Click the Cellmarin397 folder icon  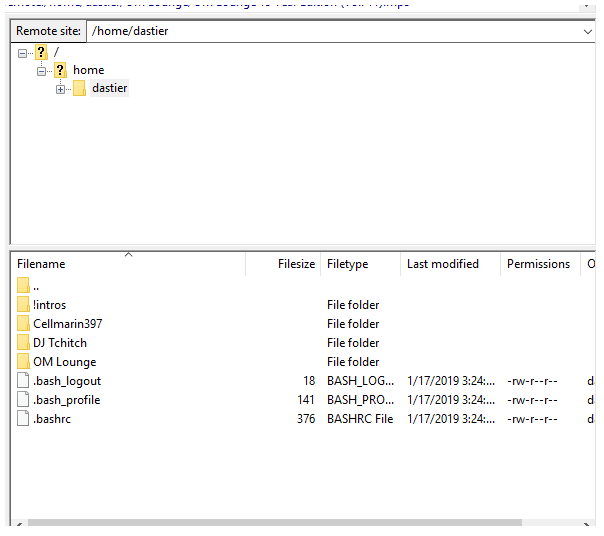click(23, 324)
